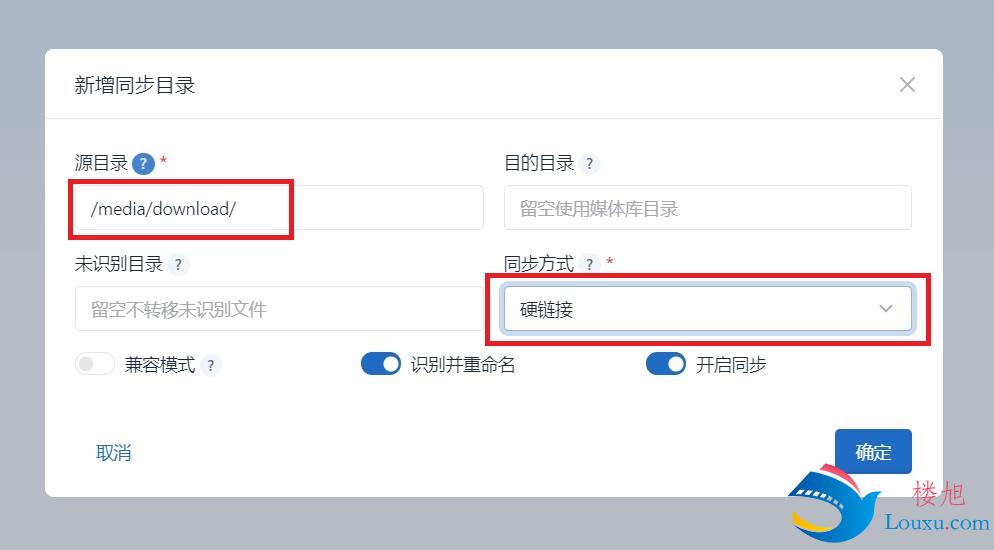
Task: Open the 同步方式 dropdown showing 硬链接
Action: [707, 309]
